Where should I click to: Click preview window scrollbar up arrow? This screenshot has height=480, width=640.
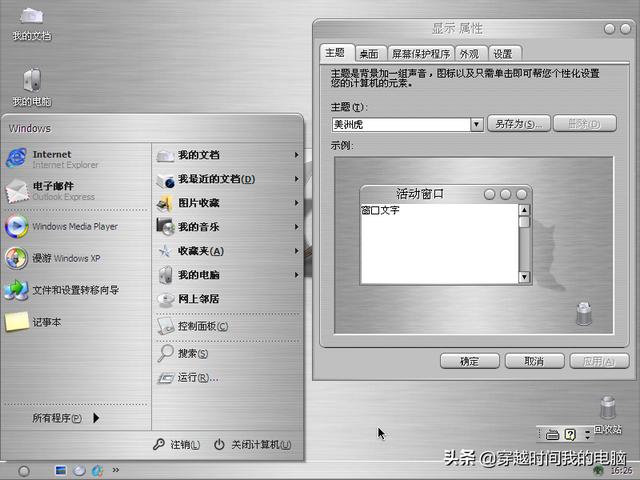524,210
